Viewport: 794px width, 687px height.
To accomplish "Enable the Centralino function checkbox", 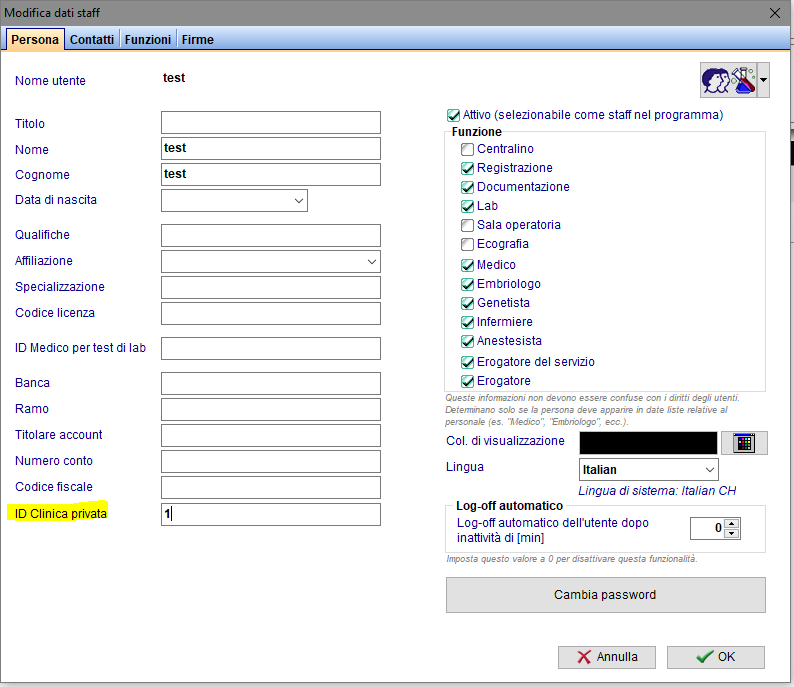I will [467, 149].
